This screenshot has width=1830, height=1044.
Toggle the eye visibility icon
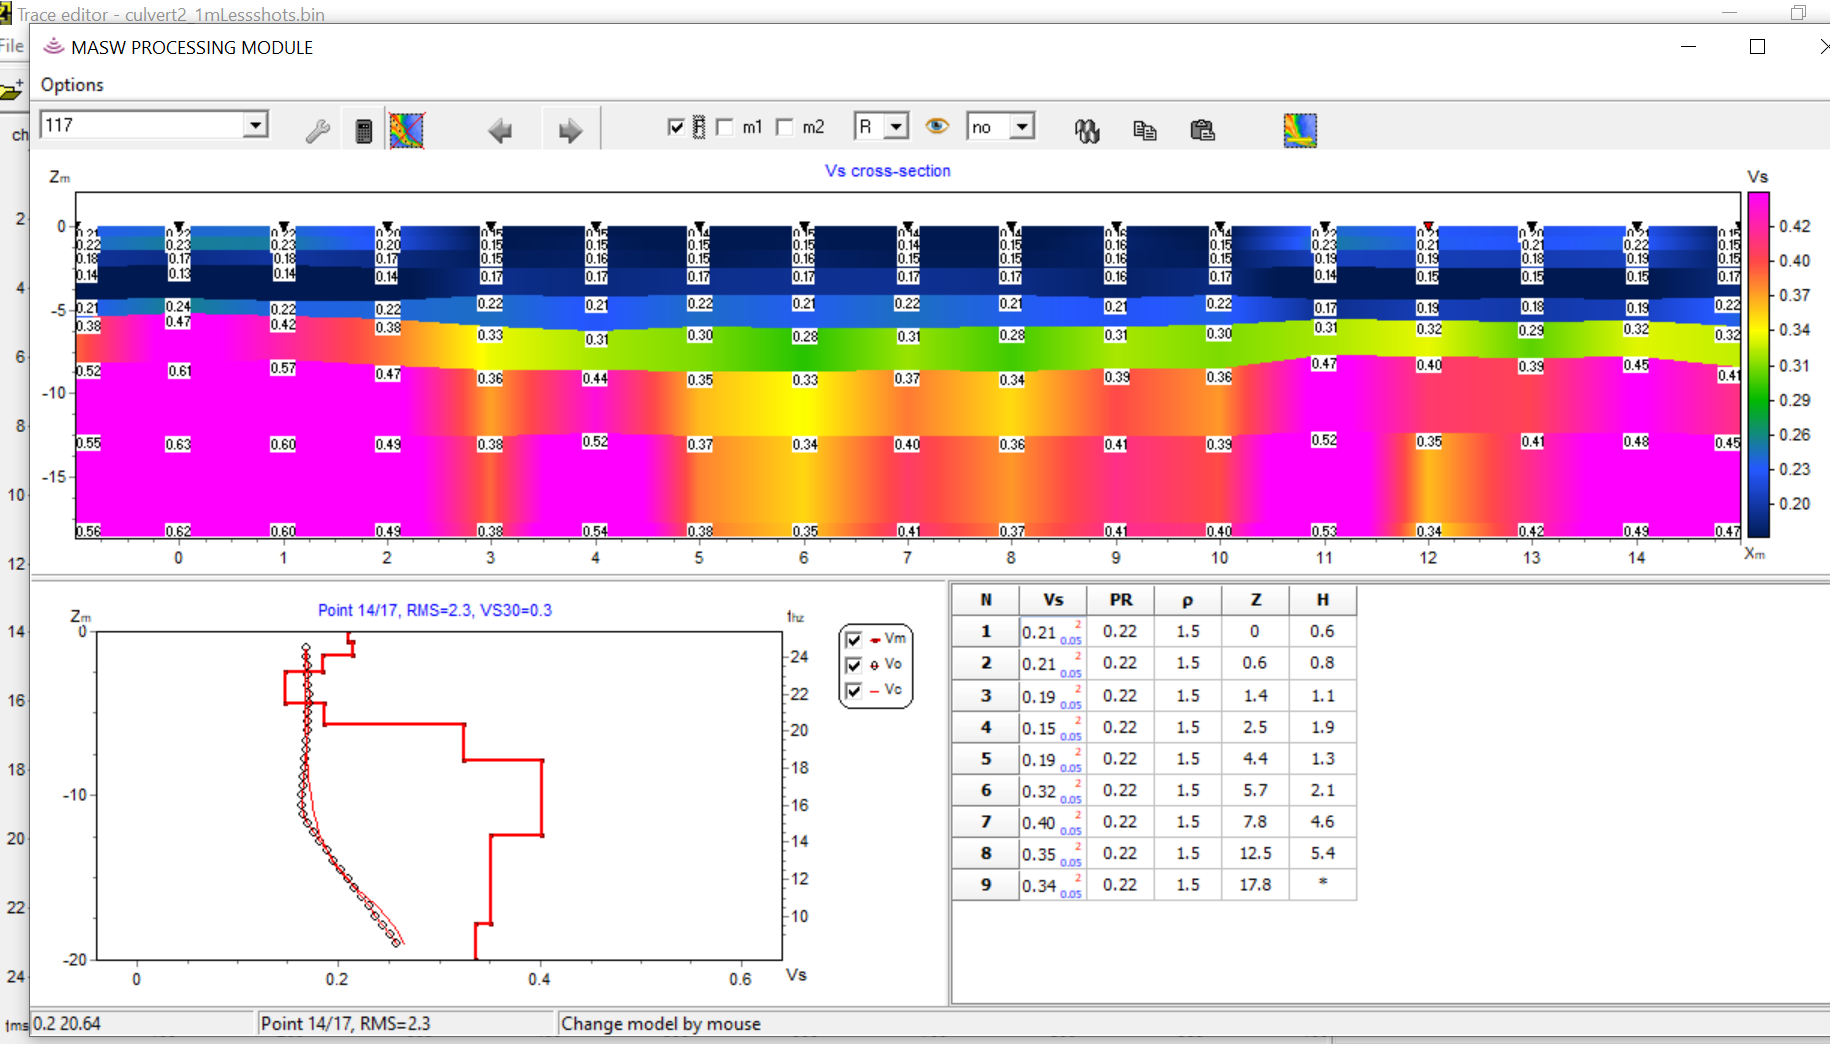point(937,126)
